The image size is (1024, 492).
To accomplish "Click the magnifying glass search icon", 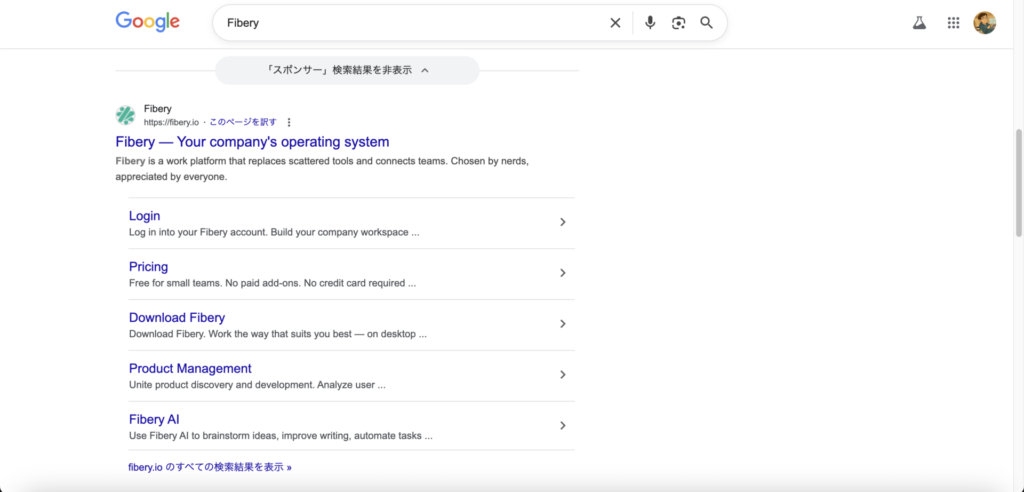I will click(x=707, y=23).
